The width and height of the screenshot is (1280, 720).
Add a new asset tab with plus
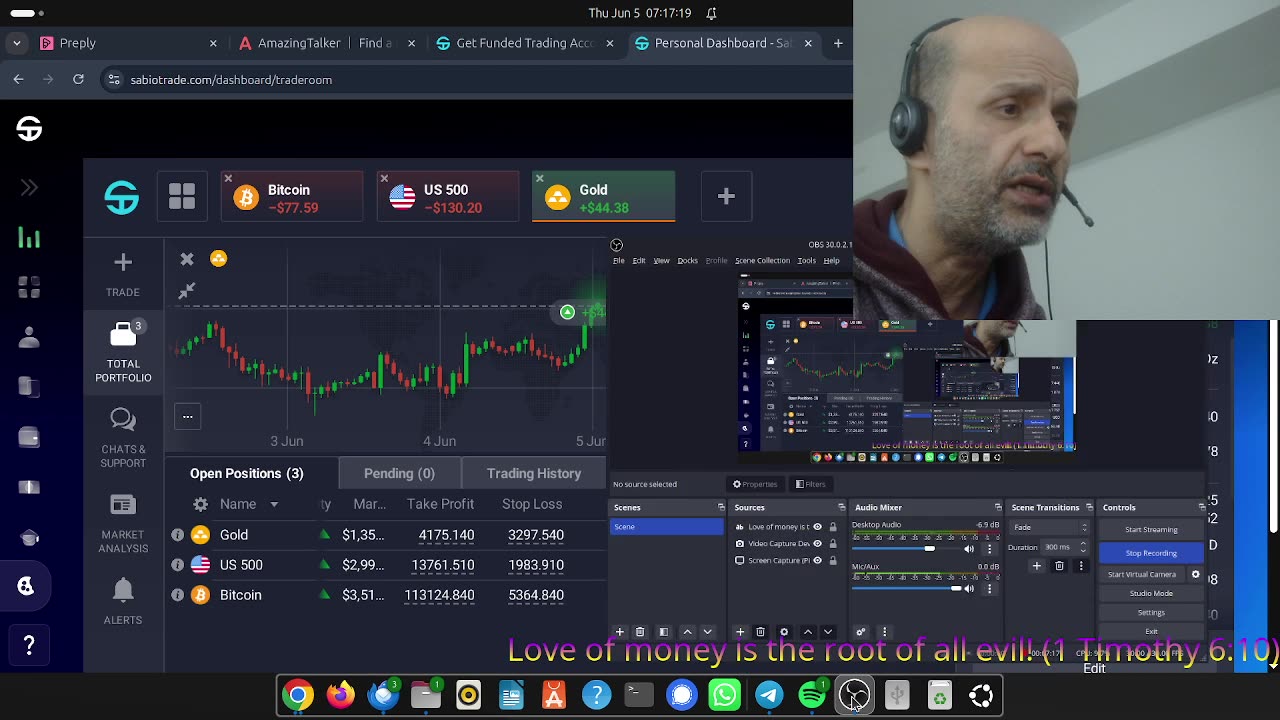pyautogui.click(x=726, y=196)
